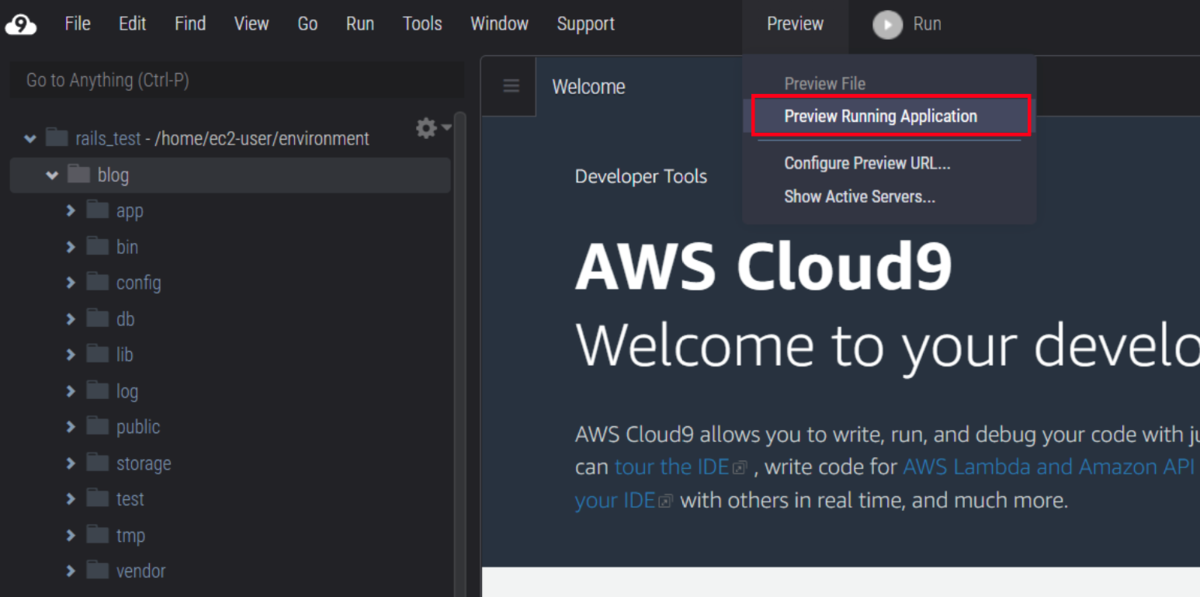Click the public folder icon
The height and width of the screenshot is (597, 1200).
pos(97,426)
